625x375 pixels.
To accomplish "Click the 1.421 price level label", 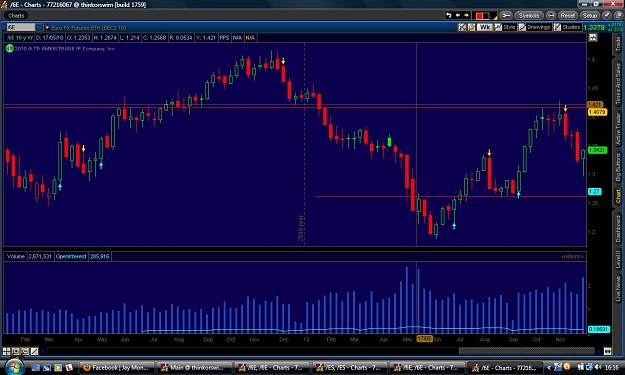I will (x=595, y=104).
